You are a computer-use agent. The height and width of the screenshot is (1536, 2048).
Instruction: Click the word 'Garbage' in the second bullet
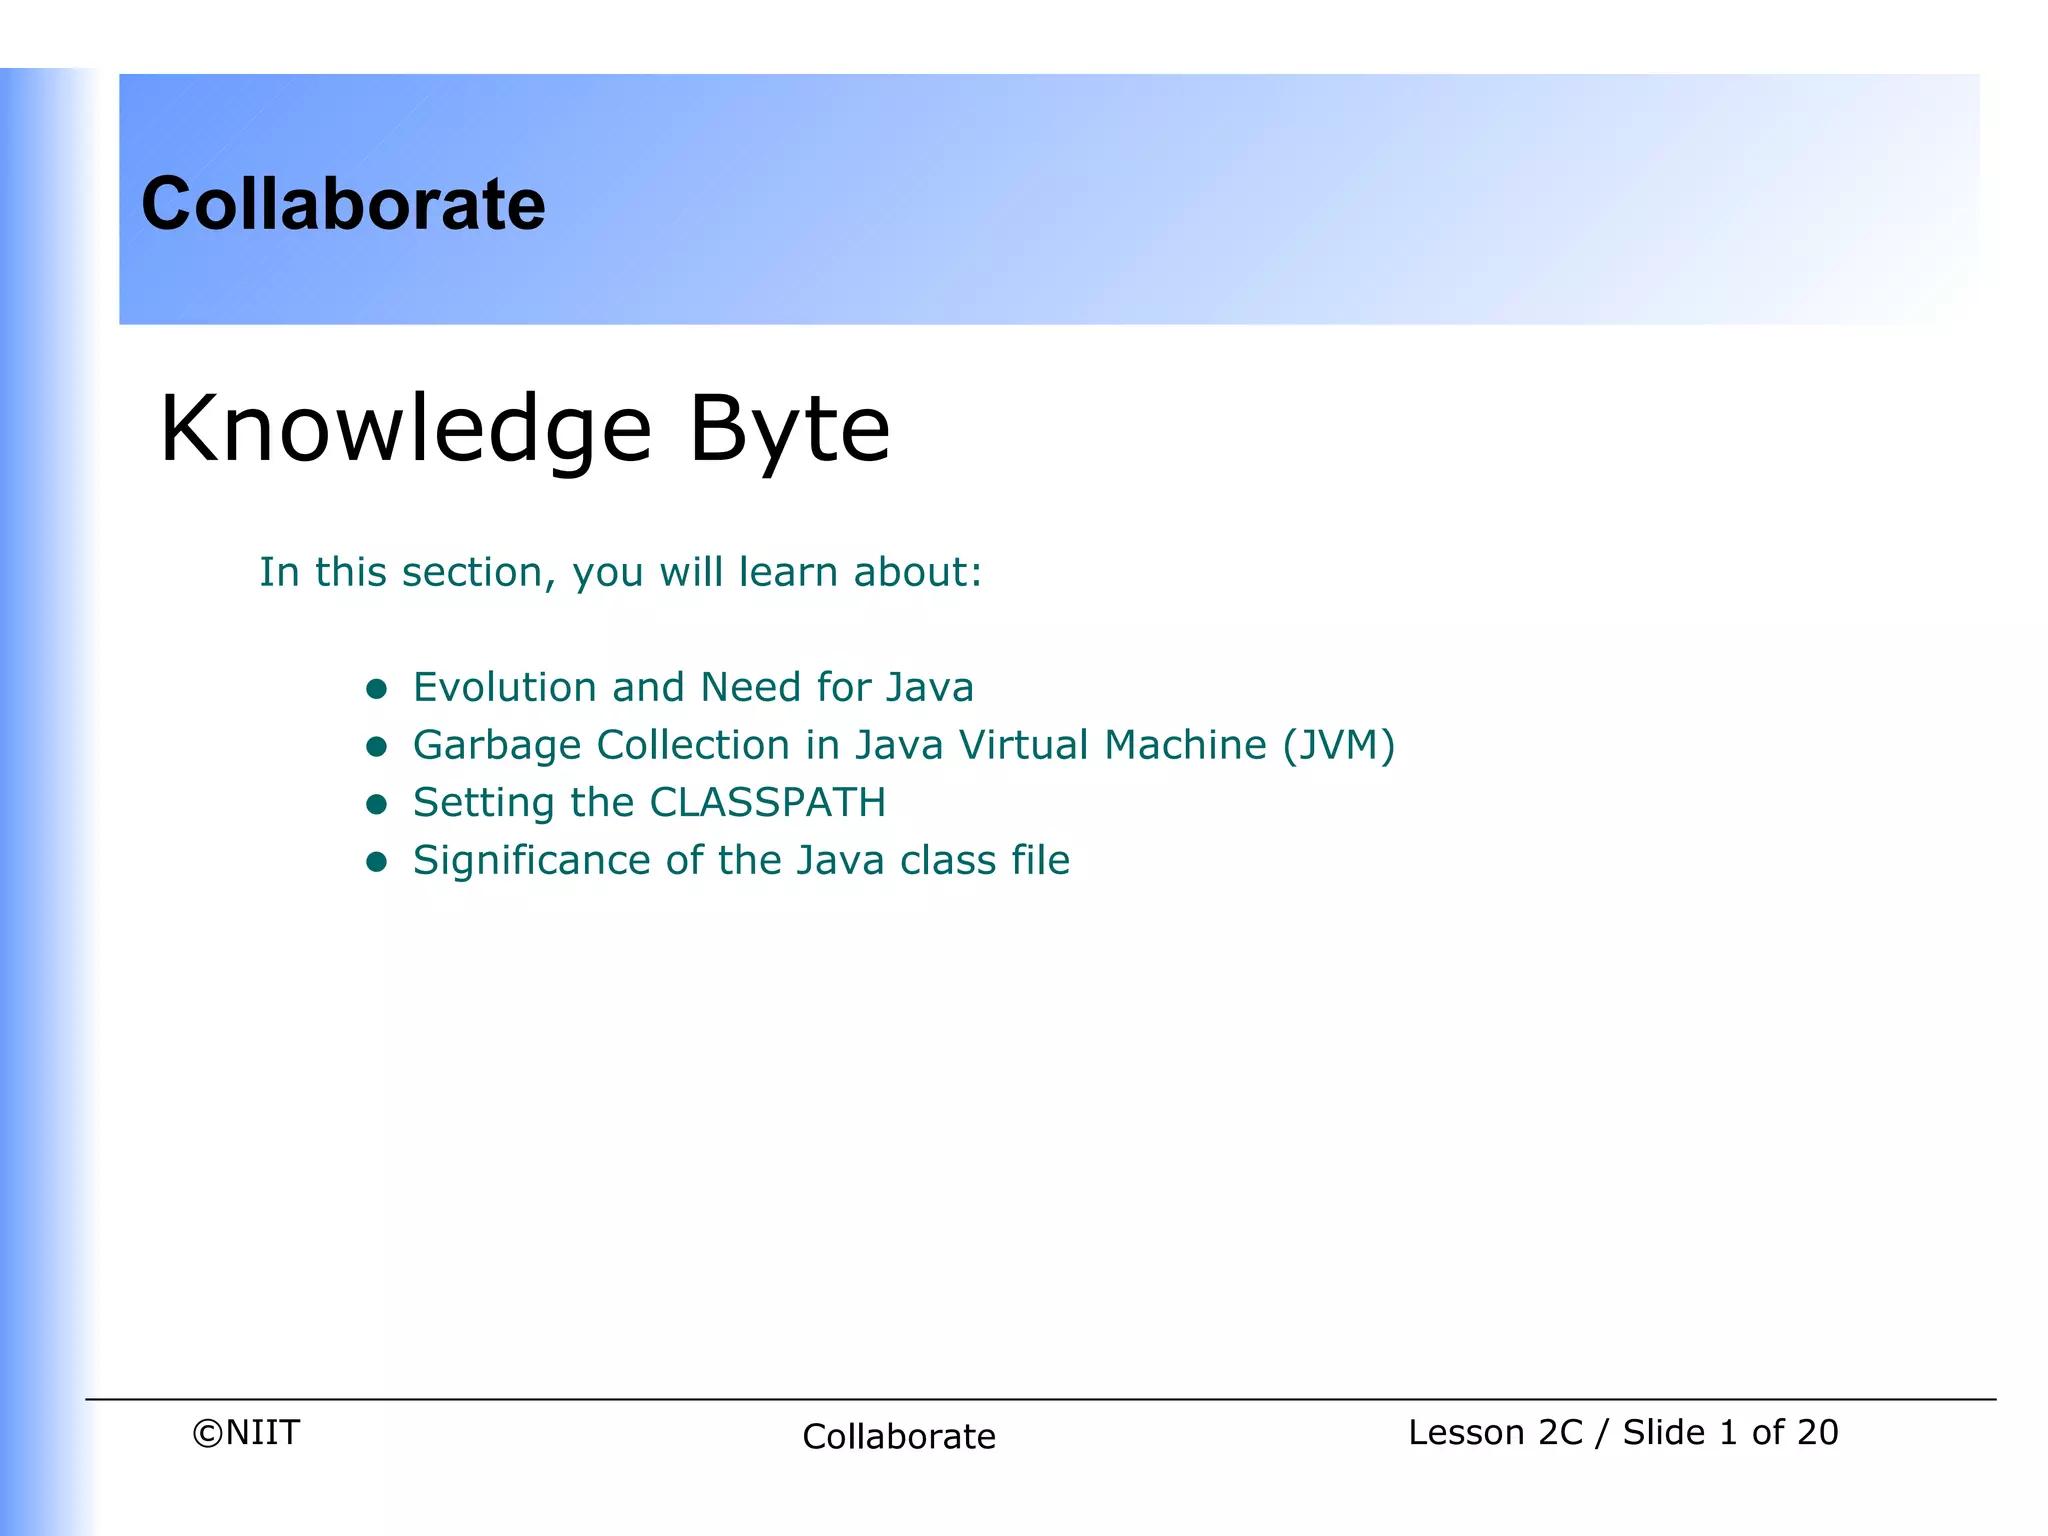[497, 746]
